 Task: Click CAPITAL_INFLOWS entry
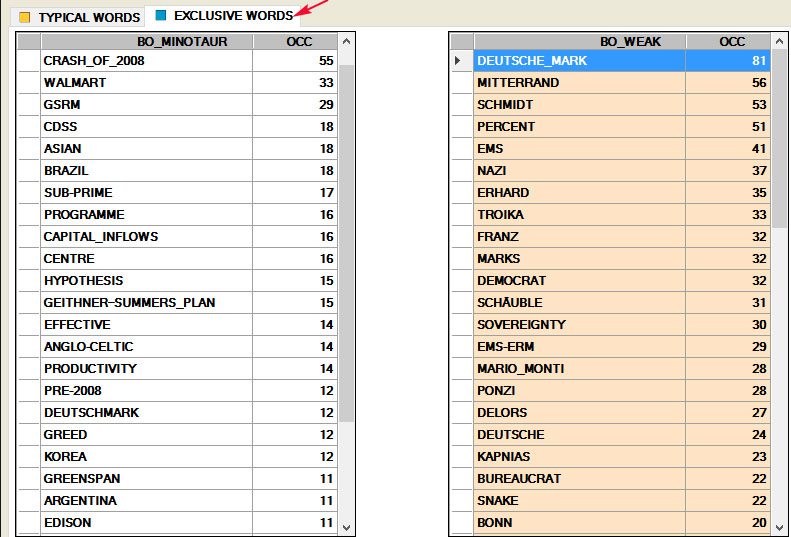pos(178,236)
